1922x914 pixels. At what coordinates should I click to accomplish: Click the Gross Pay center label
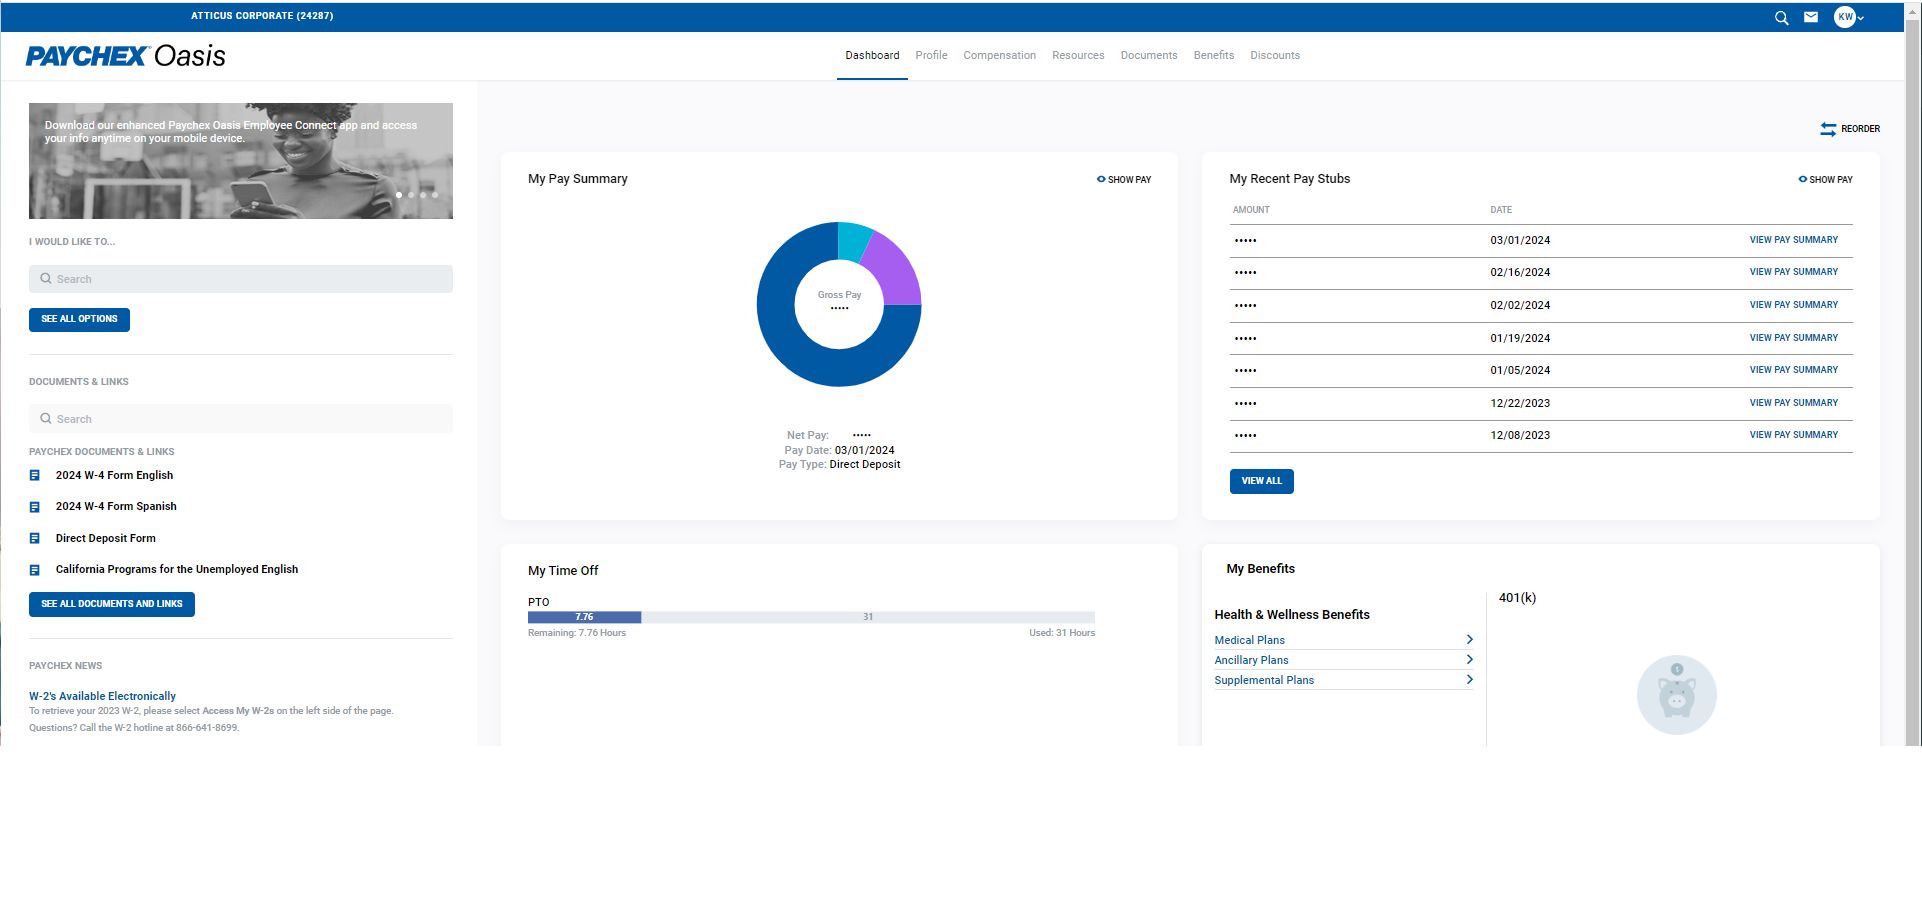[839, 296]
